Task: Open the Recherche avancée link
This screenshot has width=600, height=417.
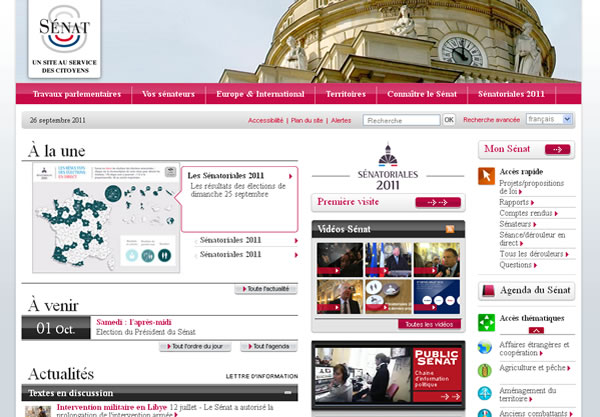Action: 491,120
